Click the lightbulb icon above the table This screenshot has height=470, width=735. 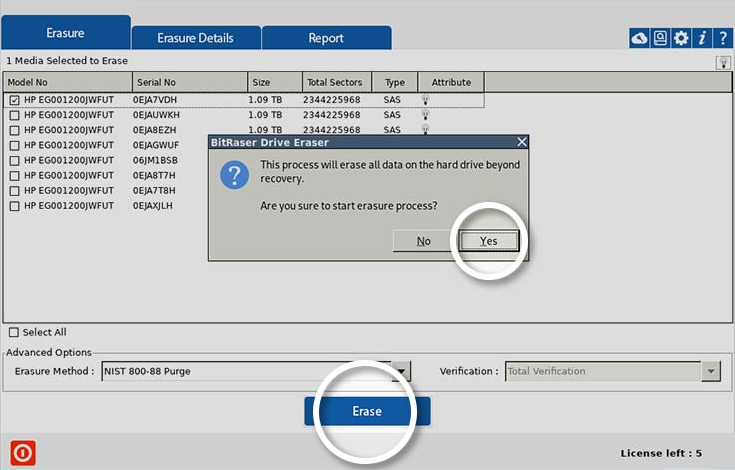pyautogui.click(x=722, y=62)
